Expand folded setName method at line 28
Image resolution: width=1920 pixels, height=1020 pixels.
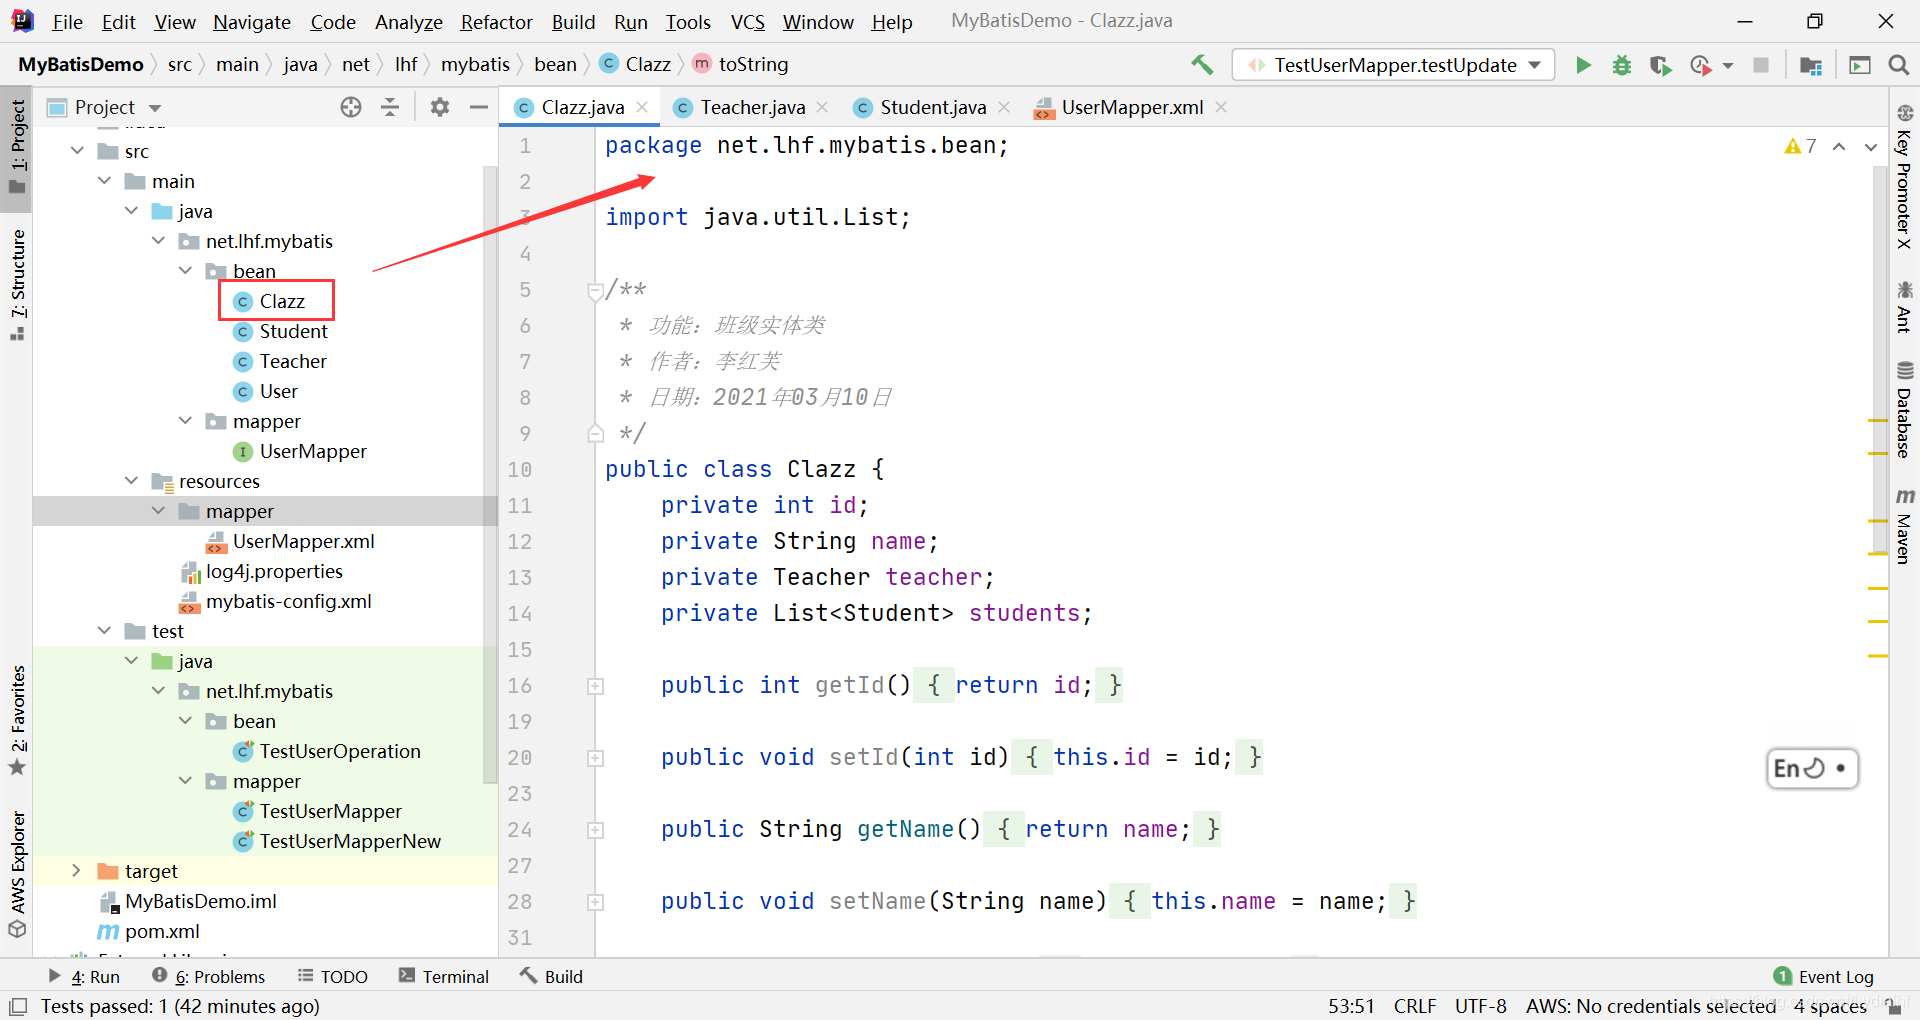click(x=595, y=902)
